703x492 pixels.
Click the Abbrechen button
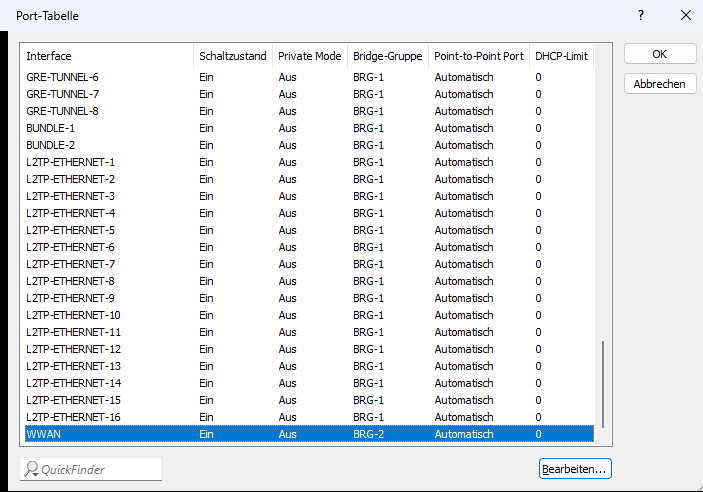point(659,84)
